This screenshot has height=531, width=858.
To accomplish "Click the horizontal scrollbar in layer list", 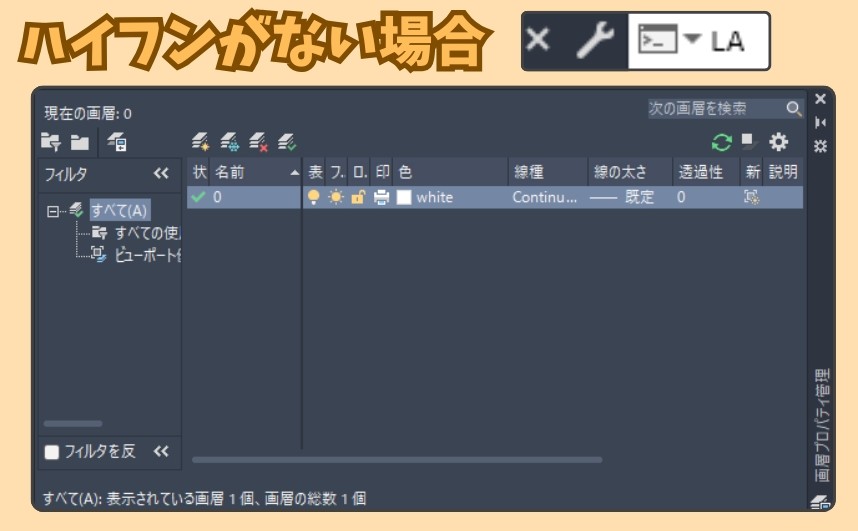I will coord(397,460).
